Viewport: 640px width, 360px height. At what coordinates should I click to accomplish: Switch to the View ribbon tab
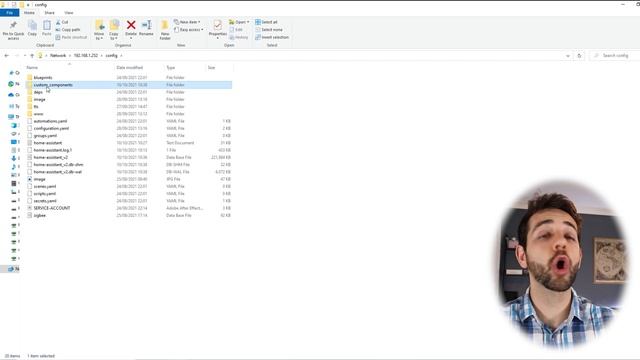pos(69,13)
